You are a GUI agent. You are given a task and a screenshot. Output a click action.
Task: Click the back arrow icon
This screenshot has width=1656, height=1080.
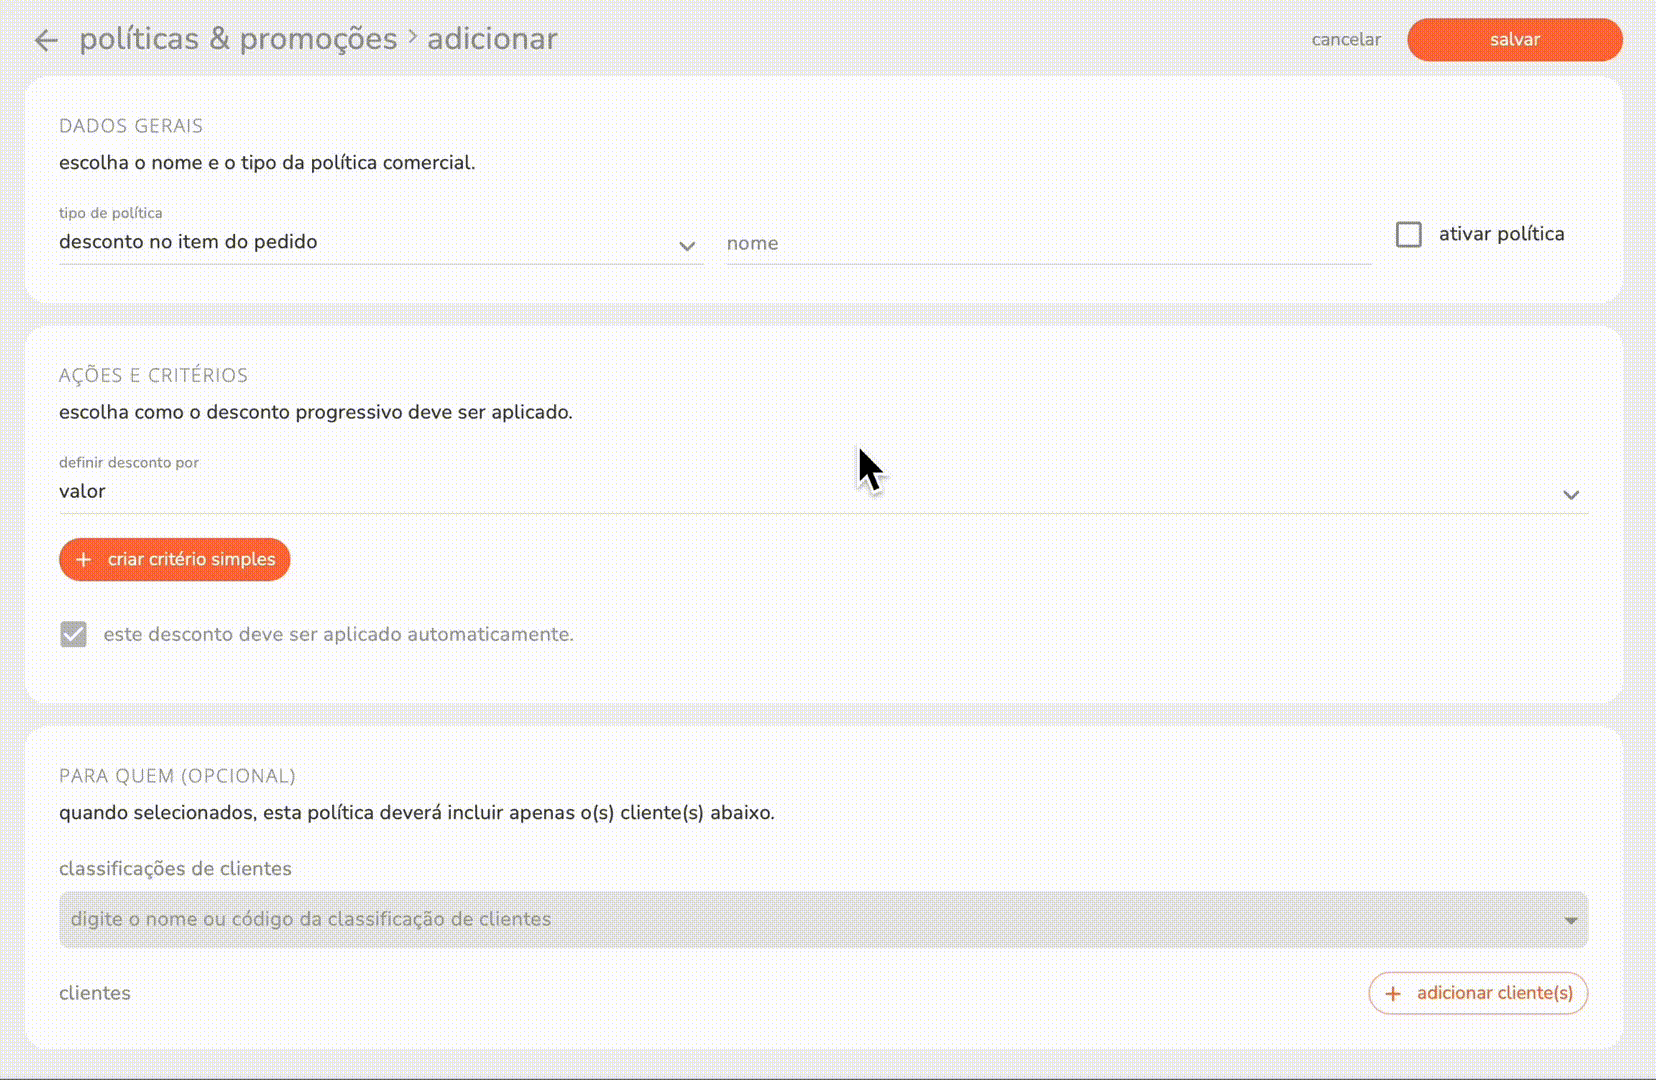click(x=45, y=40)
